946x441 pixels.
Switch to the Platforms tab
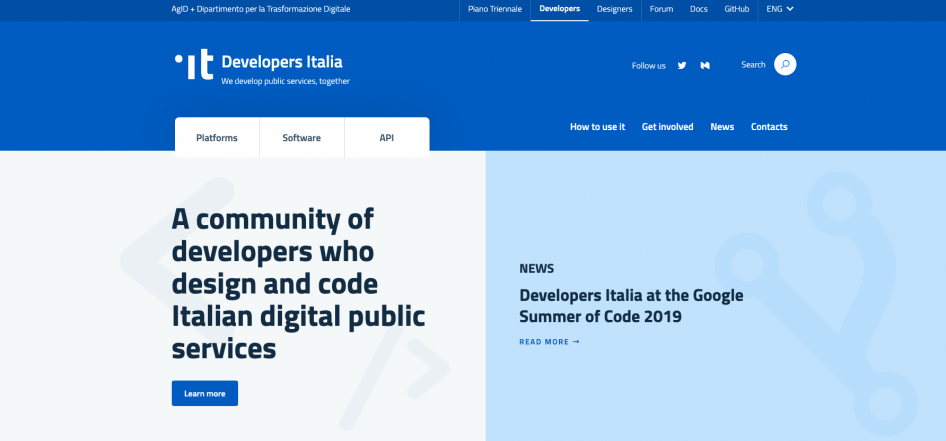pyautogui.click(x=217, y=138)
